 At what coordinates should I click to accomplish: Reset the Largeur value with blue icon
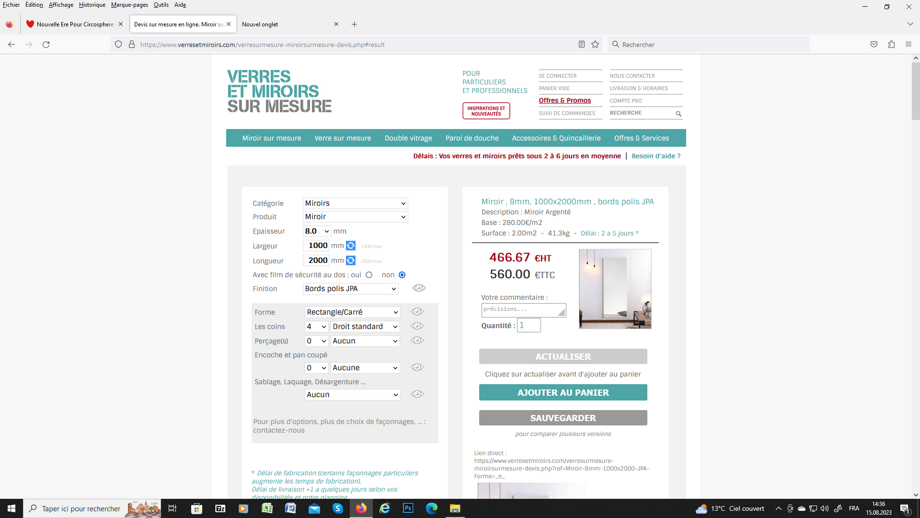(351, 245)
